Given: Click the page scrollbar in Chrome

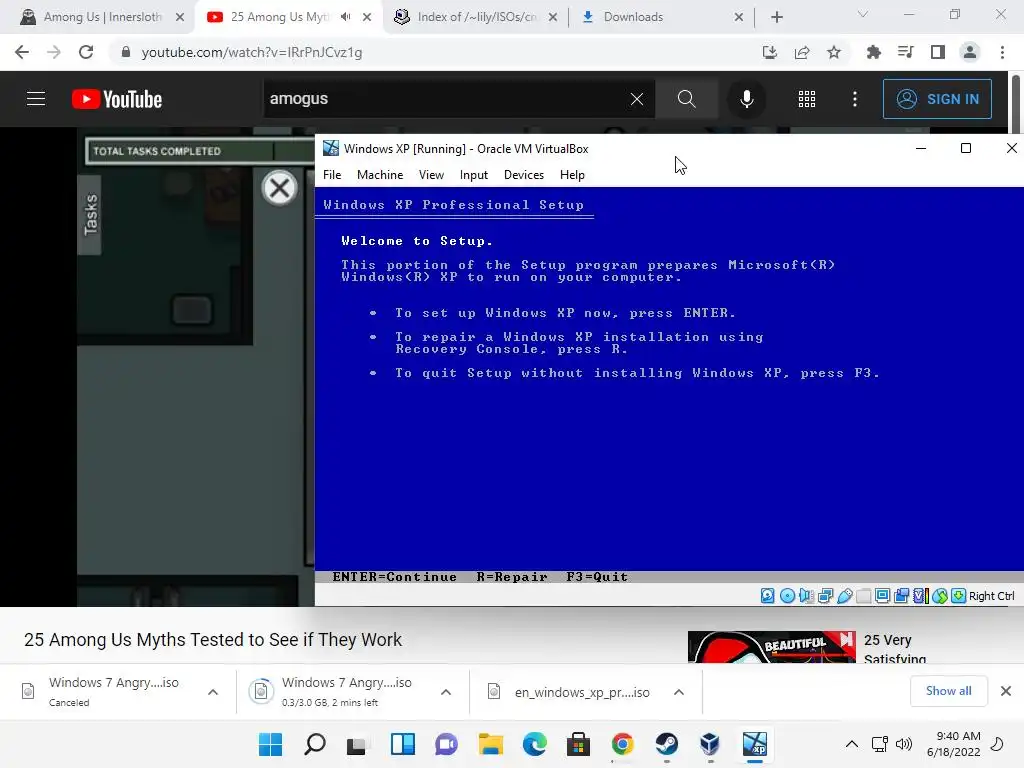Looking at the screenshot, I should click(1016, 104).
